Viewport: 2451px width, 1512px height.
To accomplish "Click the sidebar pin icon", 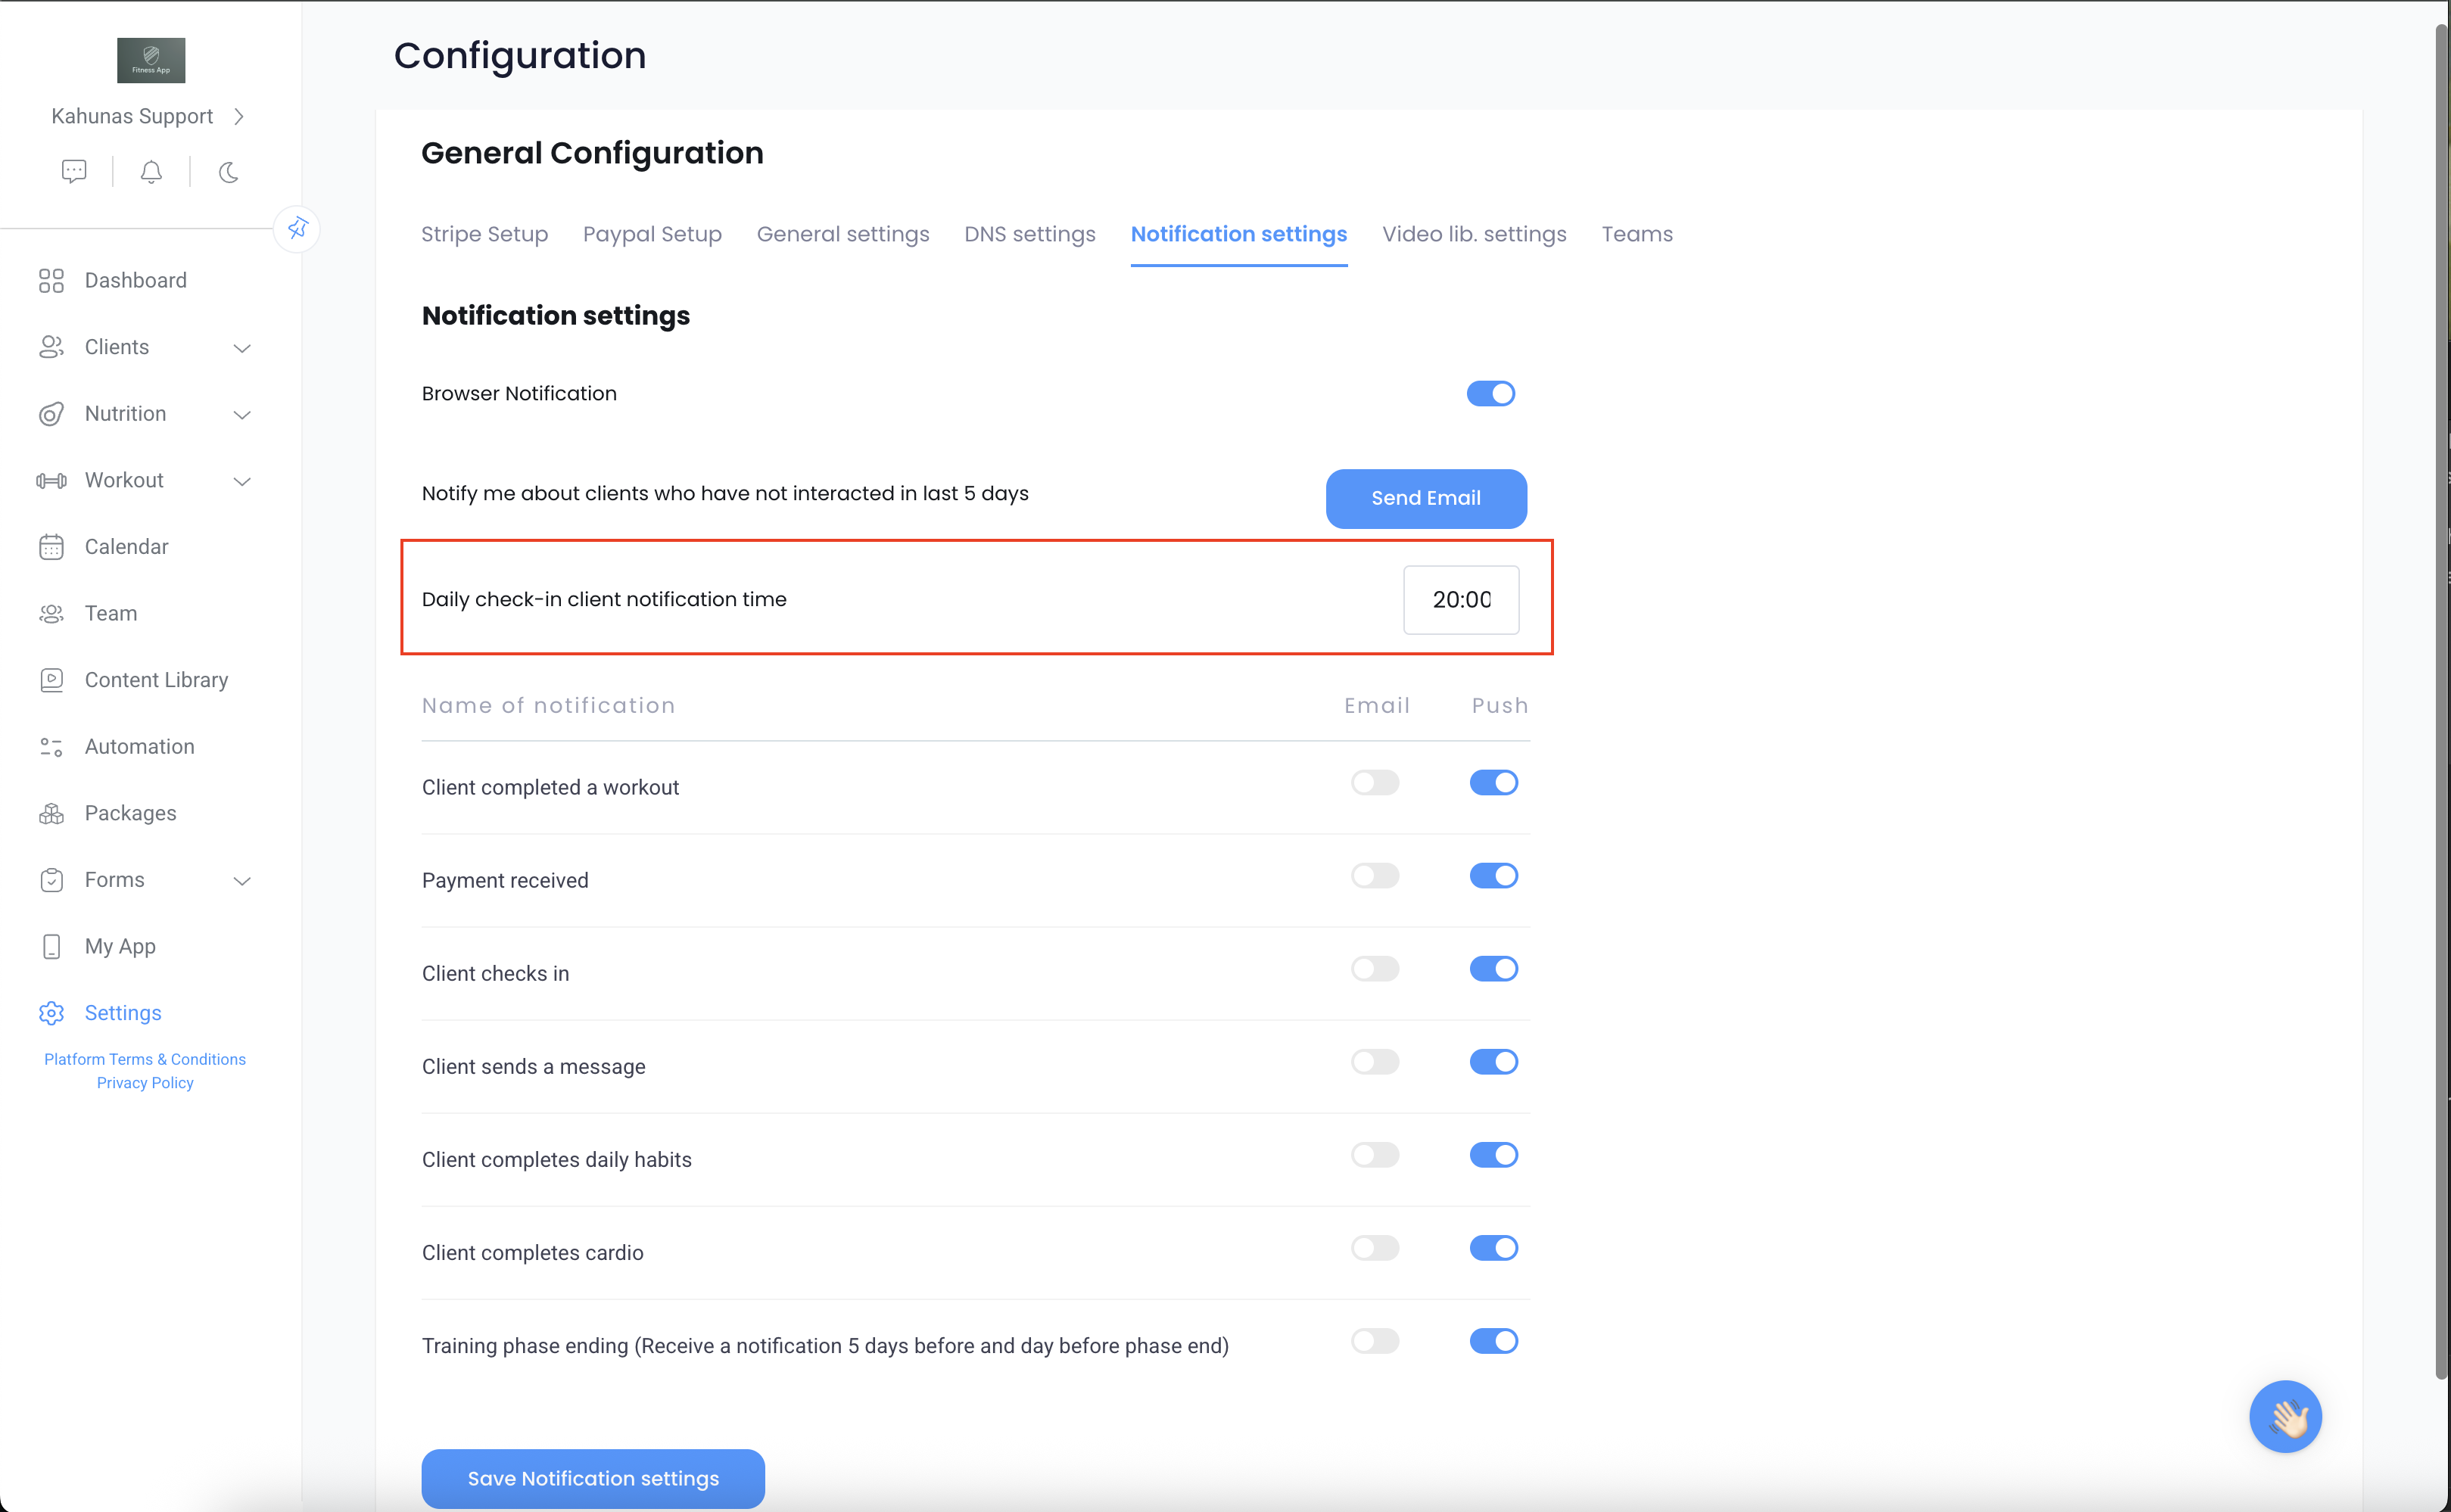I will [x=297, y=228].
